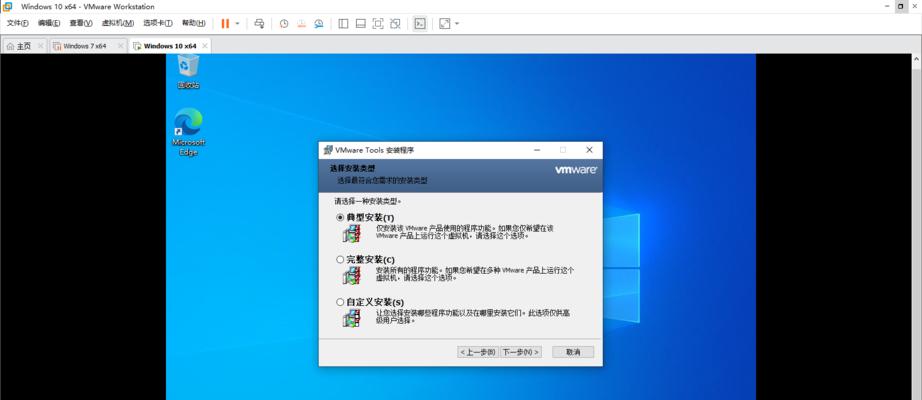This screenshot has width=922, height=400.
Task: Open the snapshot manager
Action: 319,24
